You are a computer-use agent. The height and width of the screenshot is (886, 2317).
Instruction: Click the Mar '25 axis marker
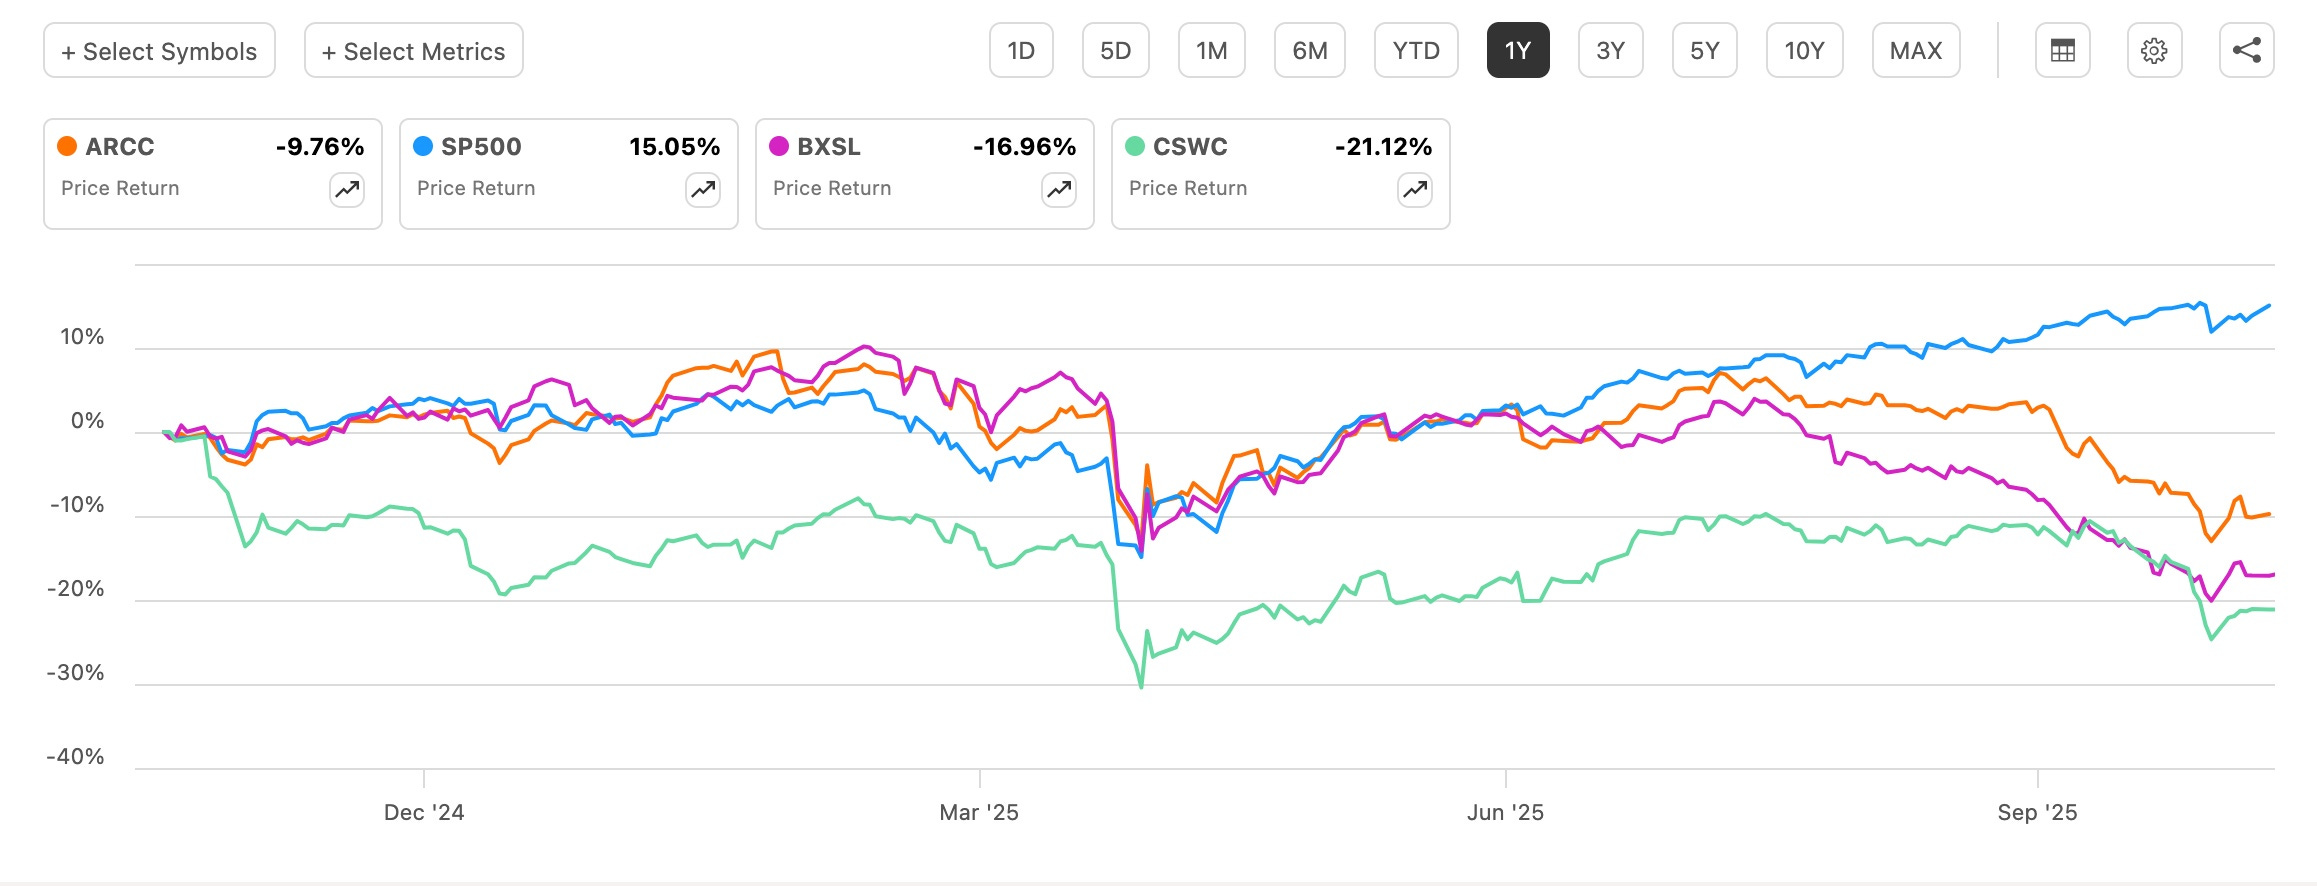click(x=979, y=812)
